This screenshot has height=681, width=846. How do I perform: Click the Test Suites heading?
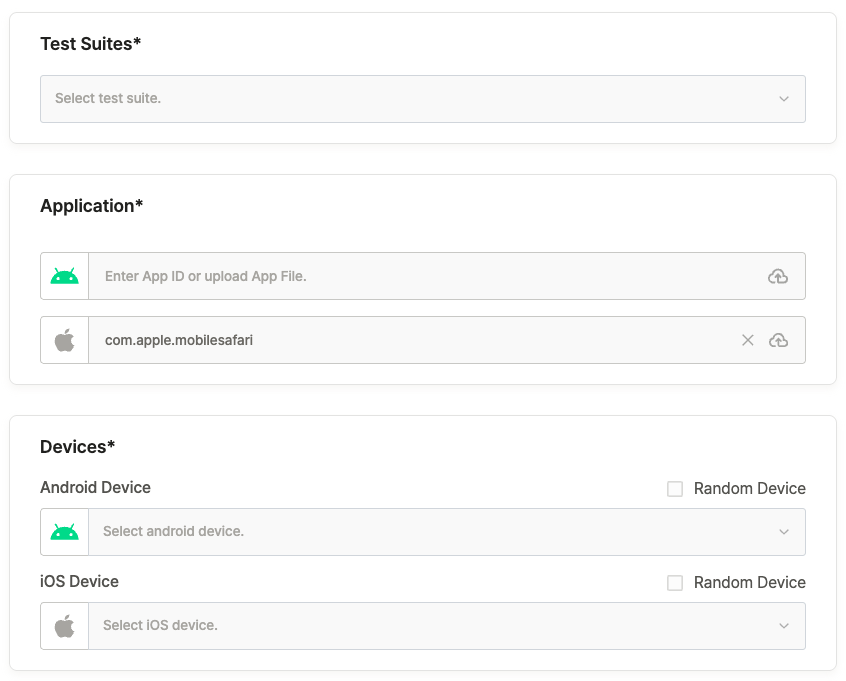(91, 44)
